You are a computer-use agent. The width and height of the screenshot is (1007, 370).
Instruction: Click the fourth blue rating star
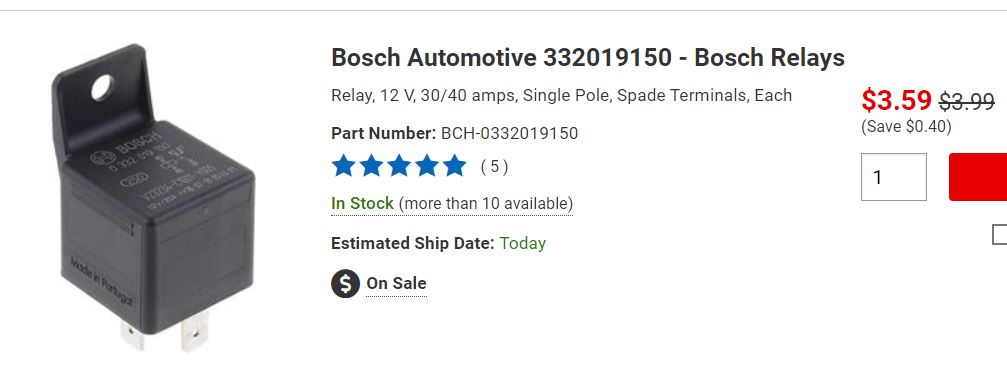tap(426, 166)
